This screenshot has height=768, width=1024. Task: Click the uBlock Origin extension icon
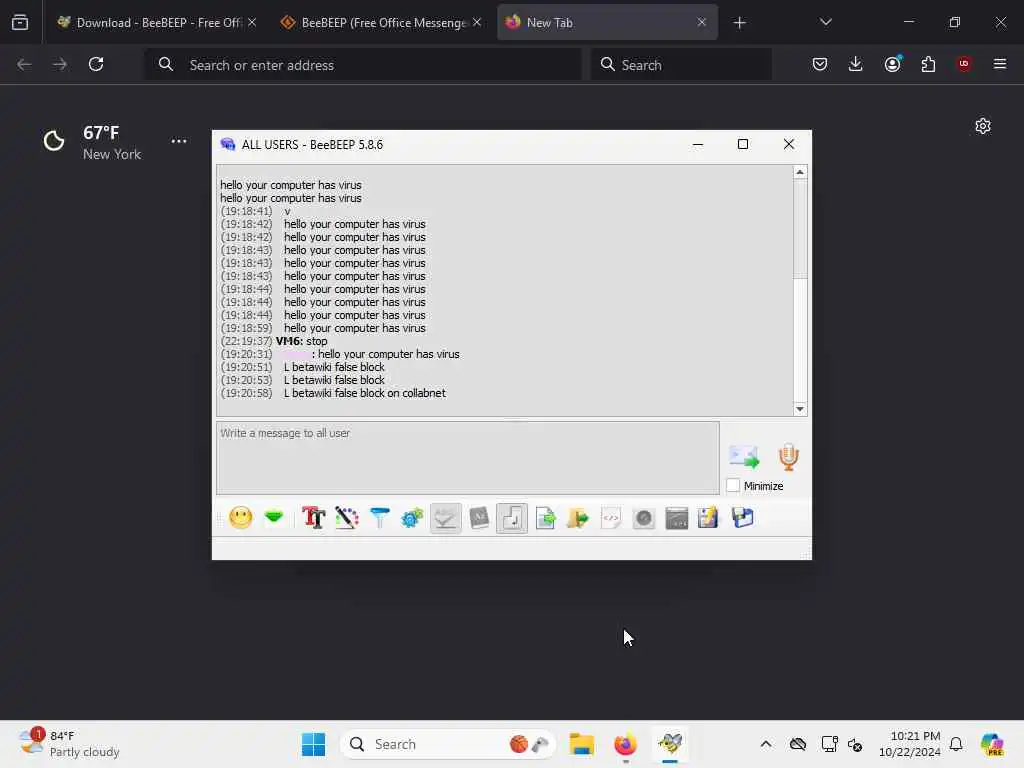964,64
